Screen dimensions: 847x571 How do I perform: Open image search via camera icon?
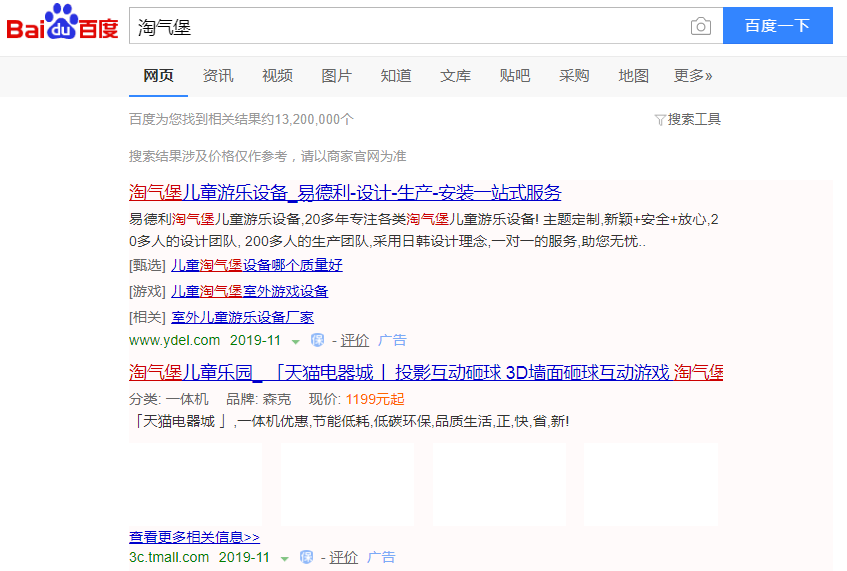point(701,26)
